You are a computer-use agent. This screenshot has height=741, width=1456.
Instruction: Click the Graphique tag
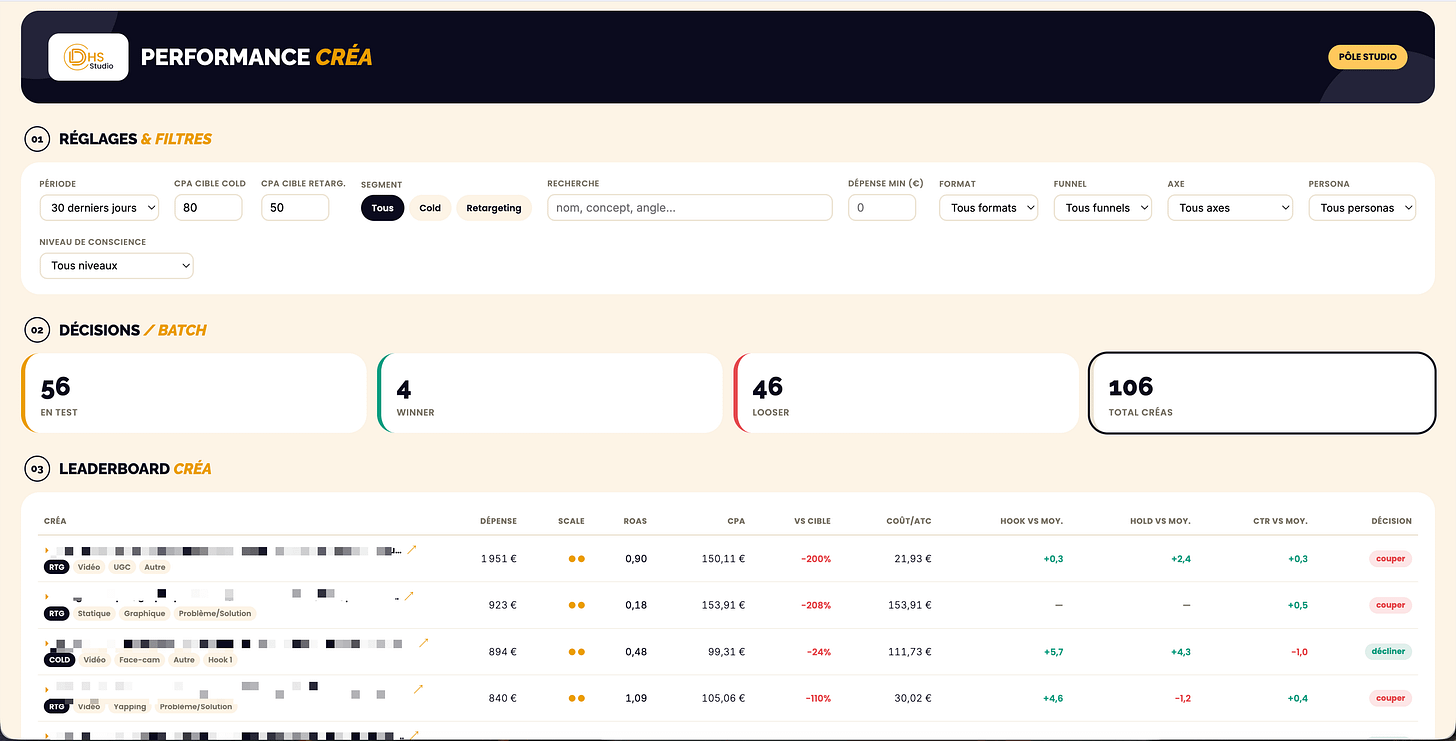(145, 613)
